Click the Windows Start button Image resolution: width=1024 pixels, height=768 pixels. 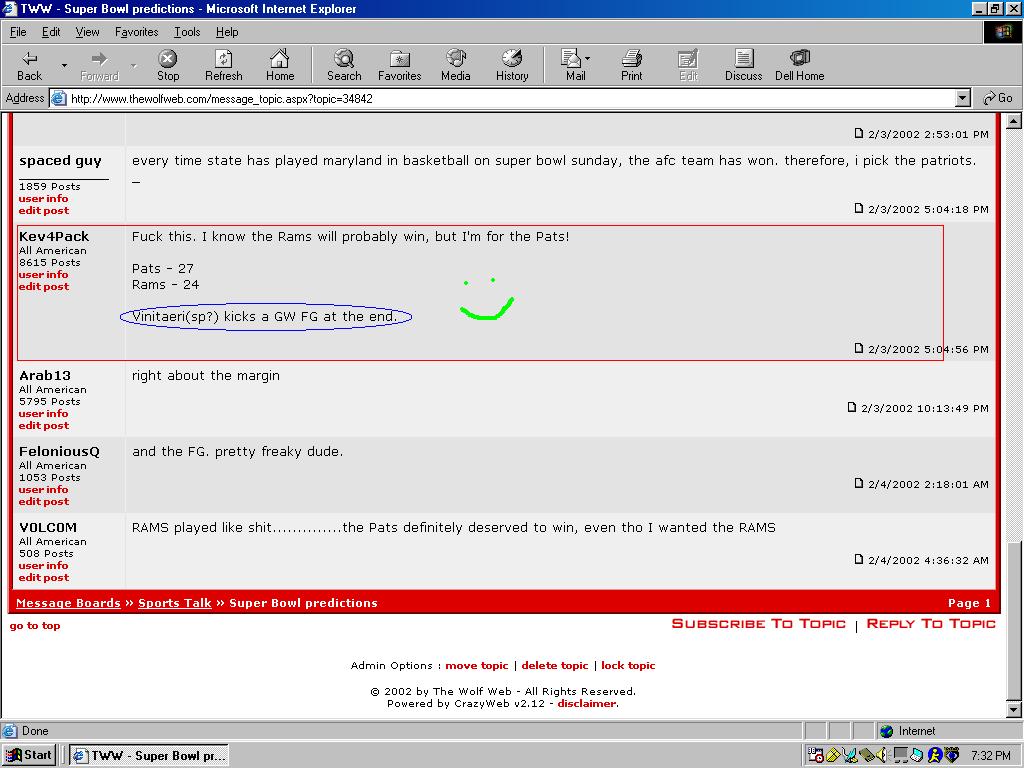29,755
